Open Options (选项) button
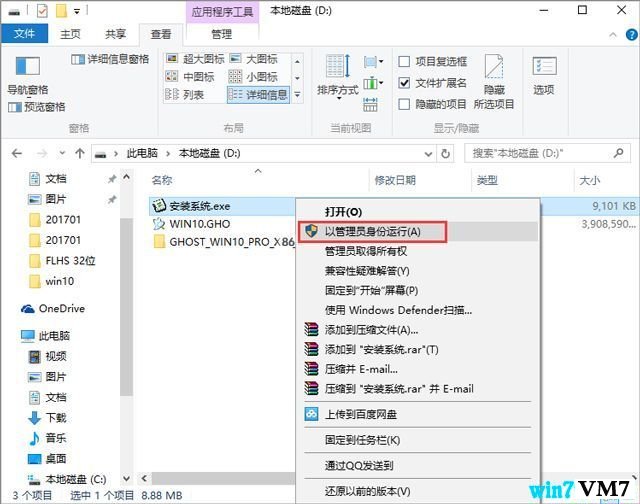This screenshot has height=504, width=640. pyautogui.click(x=544, y=76)
